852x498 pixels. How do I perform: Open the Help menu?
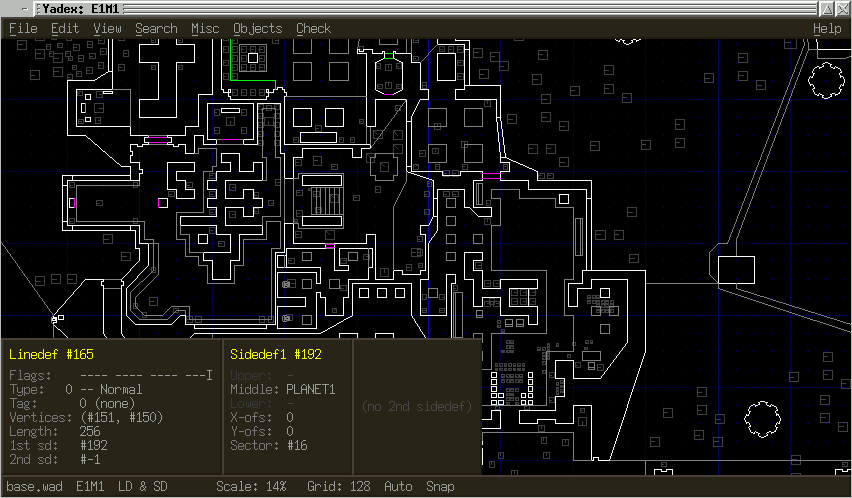pos(827,29)
